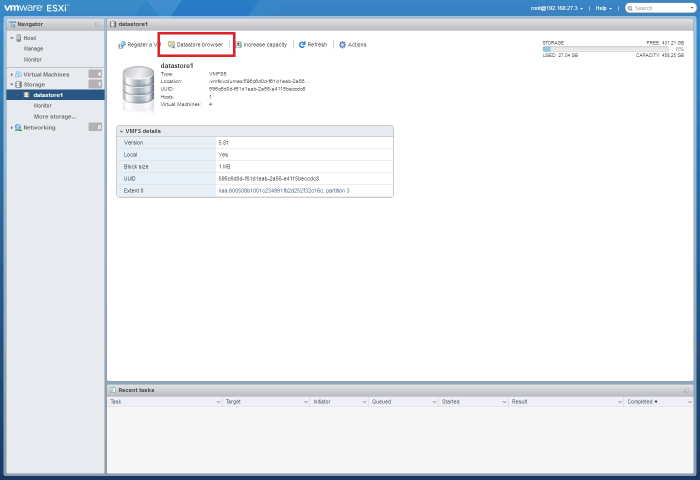Select Monitor under datastore1
Screen dimensions: 700x480
[42, 106]
